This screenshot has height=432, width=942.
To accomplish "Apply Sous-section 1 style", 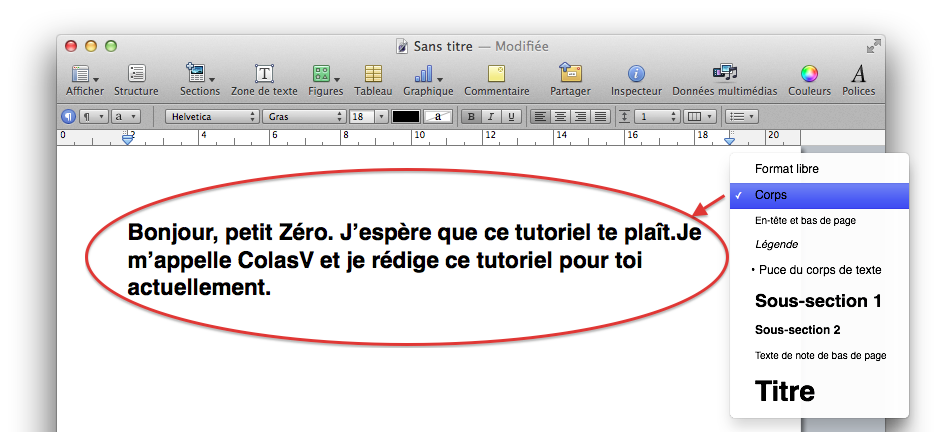I will [819, 300].
